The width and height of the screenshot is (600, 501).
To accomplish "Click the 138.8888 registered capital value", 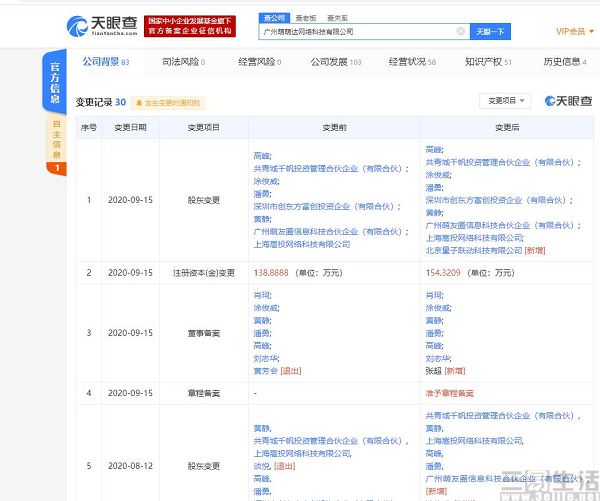I will coord(271,273).
